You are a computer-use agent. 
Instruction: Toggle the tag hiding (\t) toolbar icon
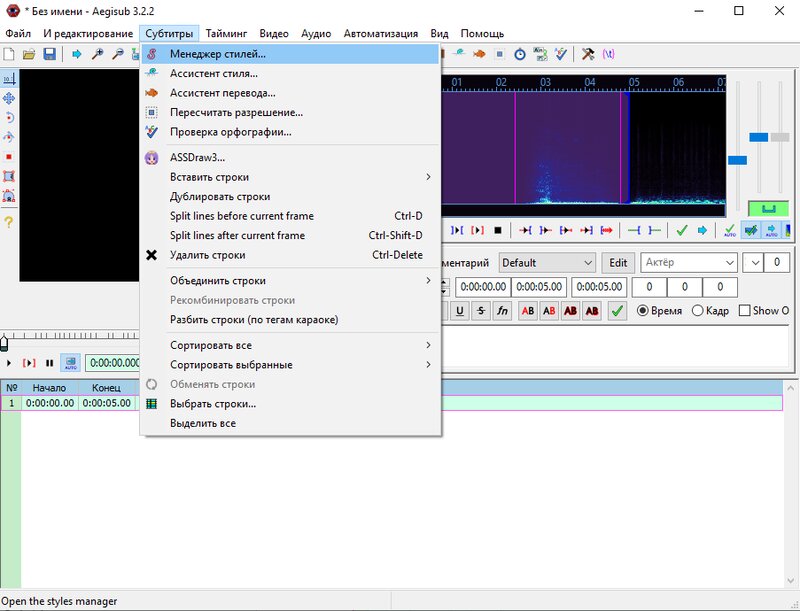[x=608, y=54]
